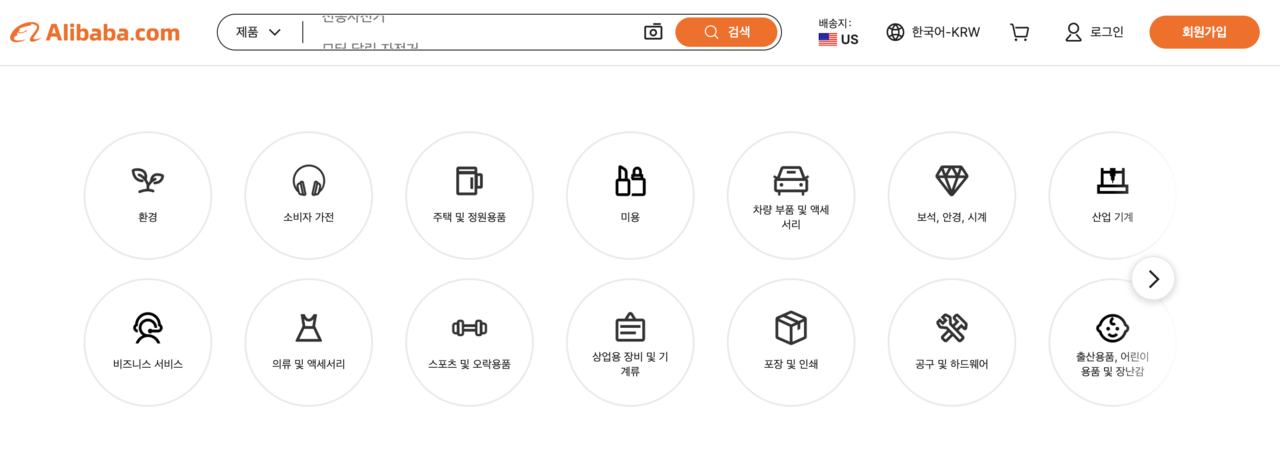
Task: Click the 로그인 login link
Action: 1094,32
